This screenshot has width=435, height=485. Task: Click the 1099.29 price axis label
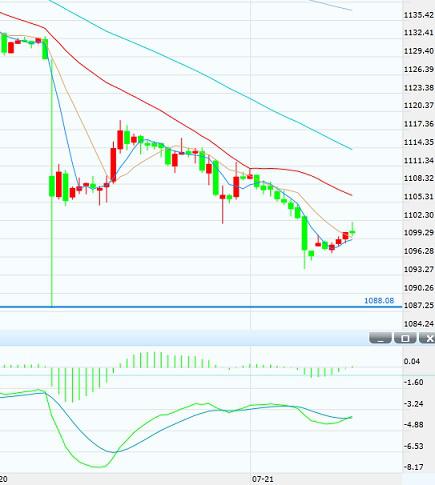(x=419, y=233)
